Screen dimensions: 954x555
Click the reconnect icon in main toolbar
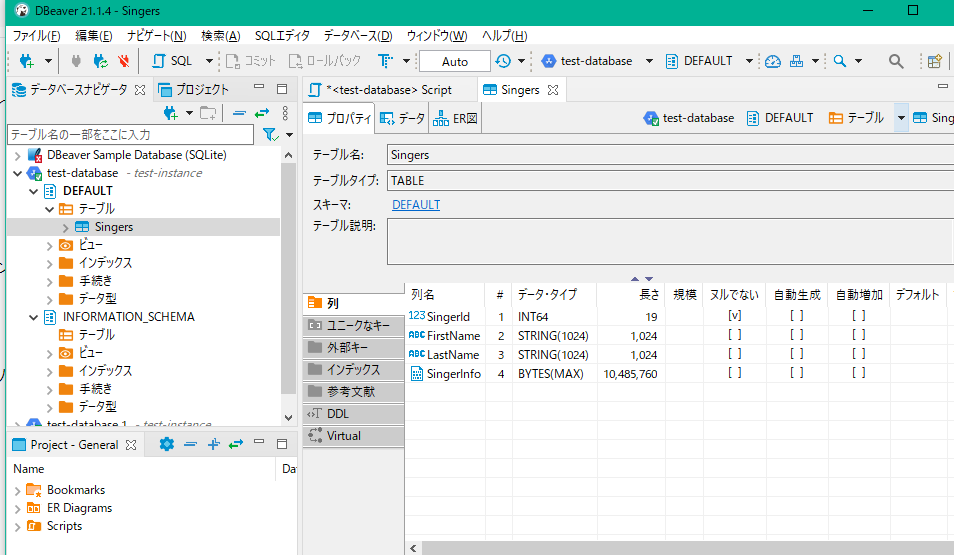100,61
